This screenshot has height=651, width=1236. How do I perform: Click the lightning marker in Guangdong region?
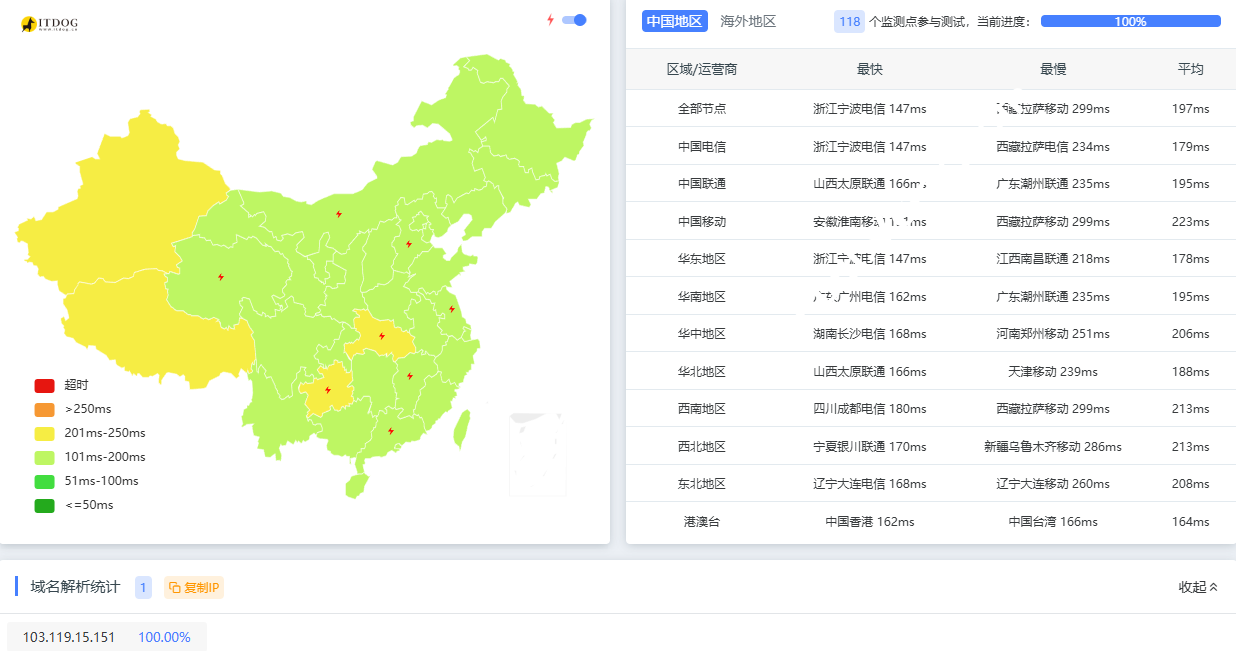(391, 430)
